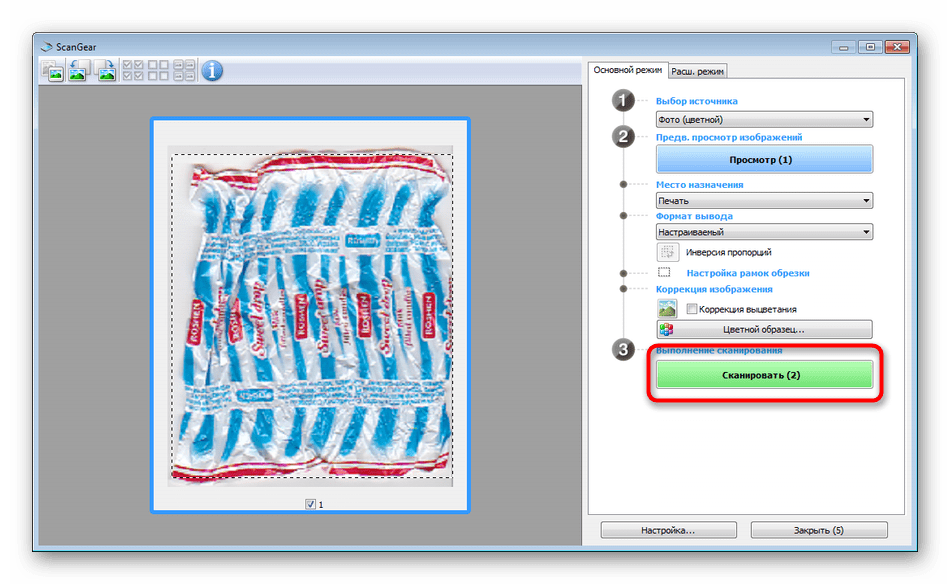Click the Просмотр (1) preview button
The height and width of the screenshot is (584, 950).
[764, 160]
